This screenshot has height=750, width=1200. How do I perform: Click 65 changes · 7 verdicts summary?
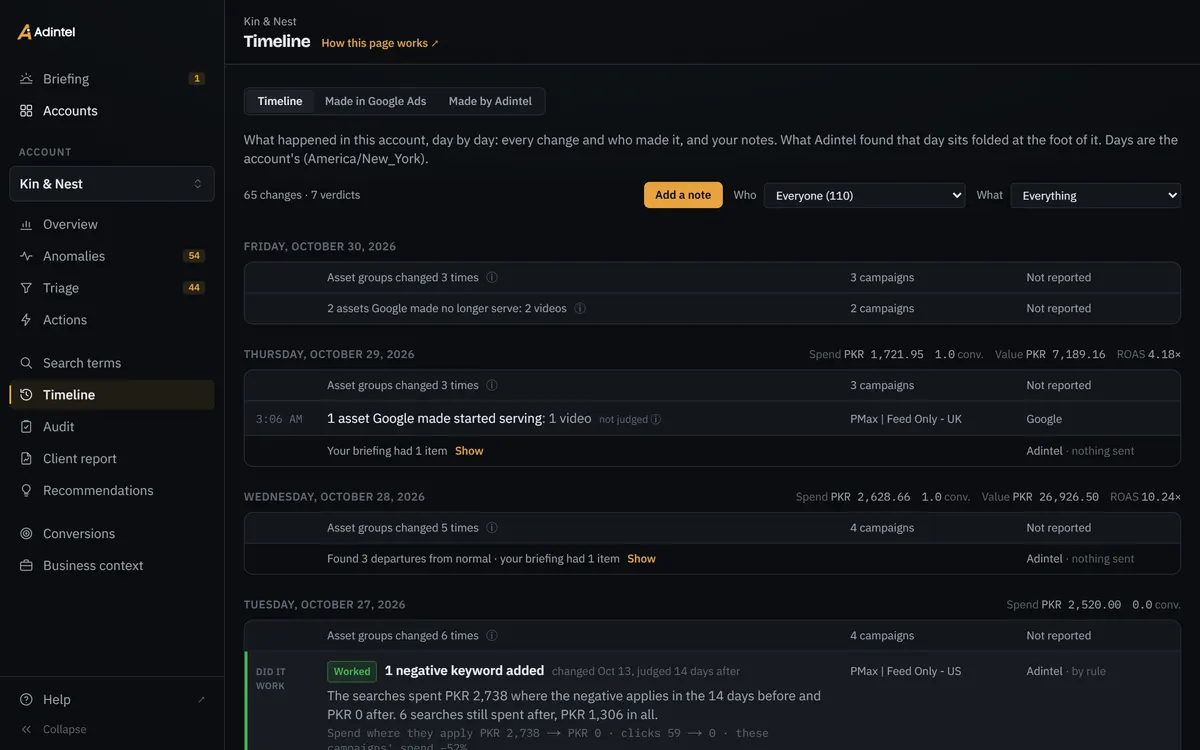tap(302, 196)
